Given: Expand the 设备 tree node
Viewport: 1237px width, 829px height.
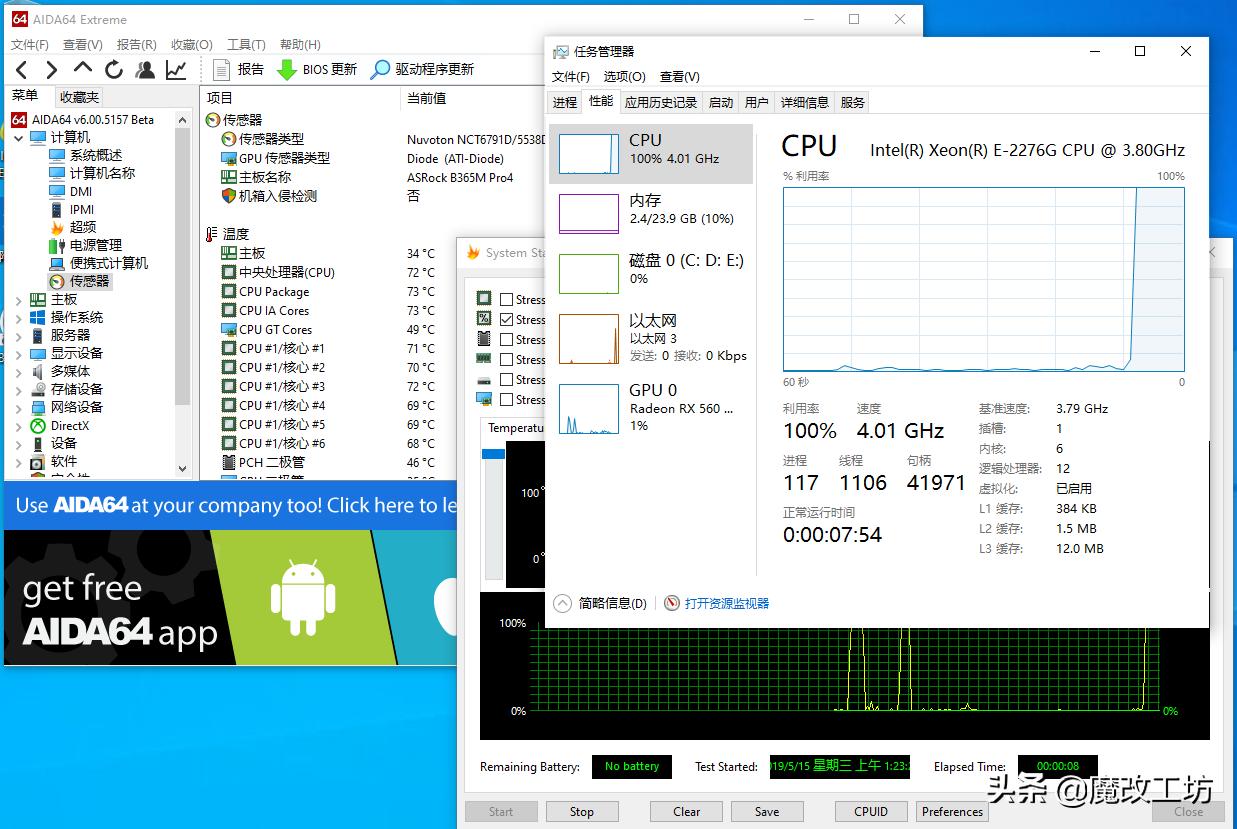Looking at the screenshot, I should click(19, 443).
